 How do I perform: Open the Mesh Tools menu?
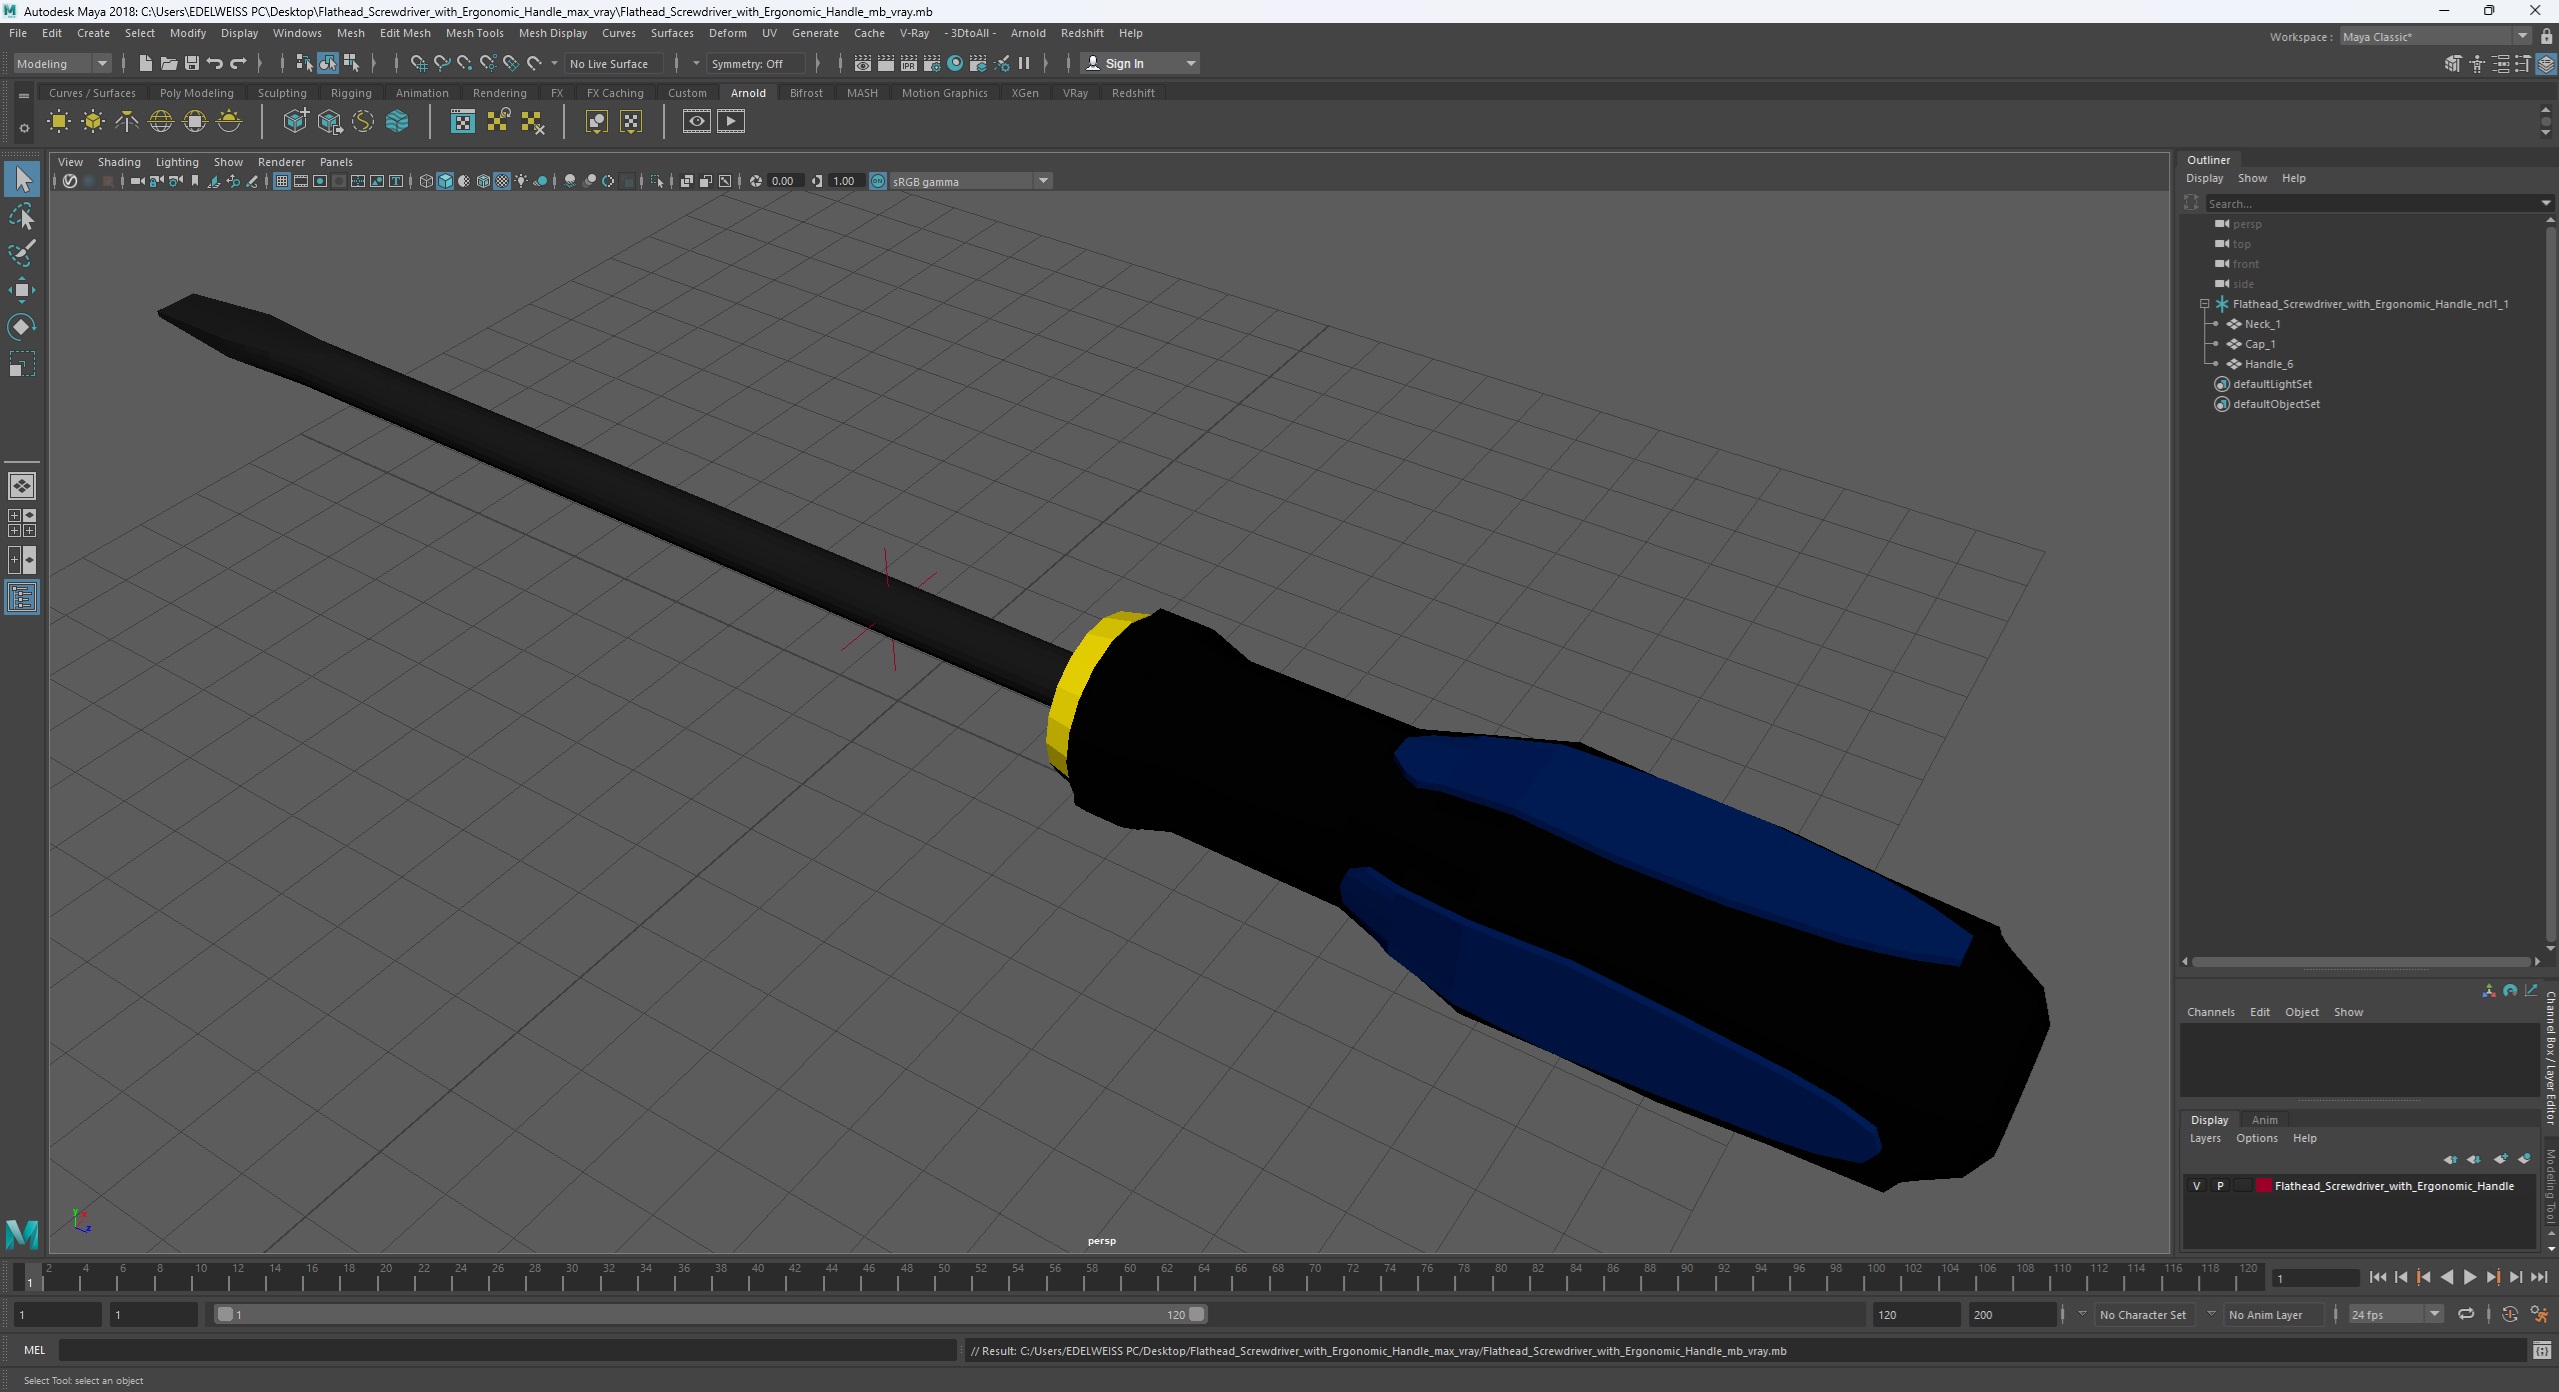(x=474, y=33)
